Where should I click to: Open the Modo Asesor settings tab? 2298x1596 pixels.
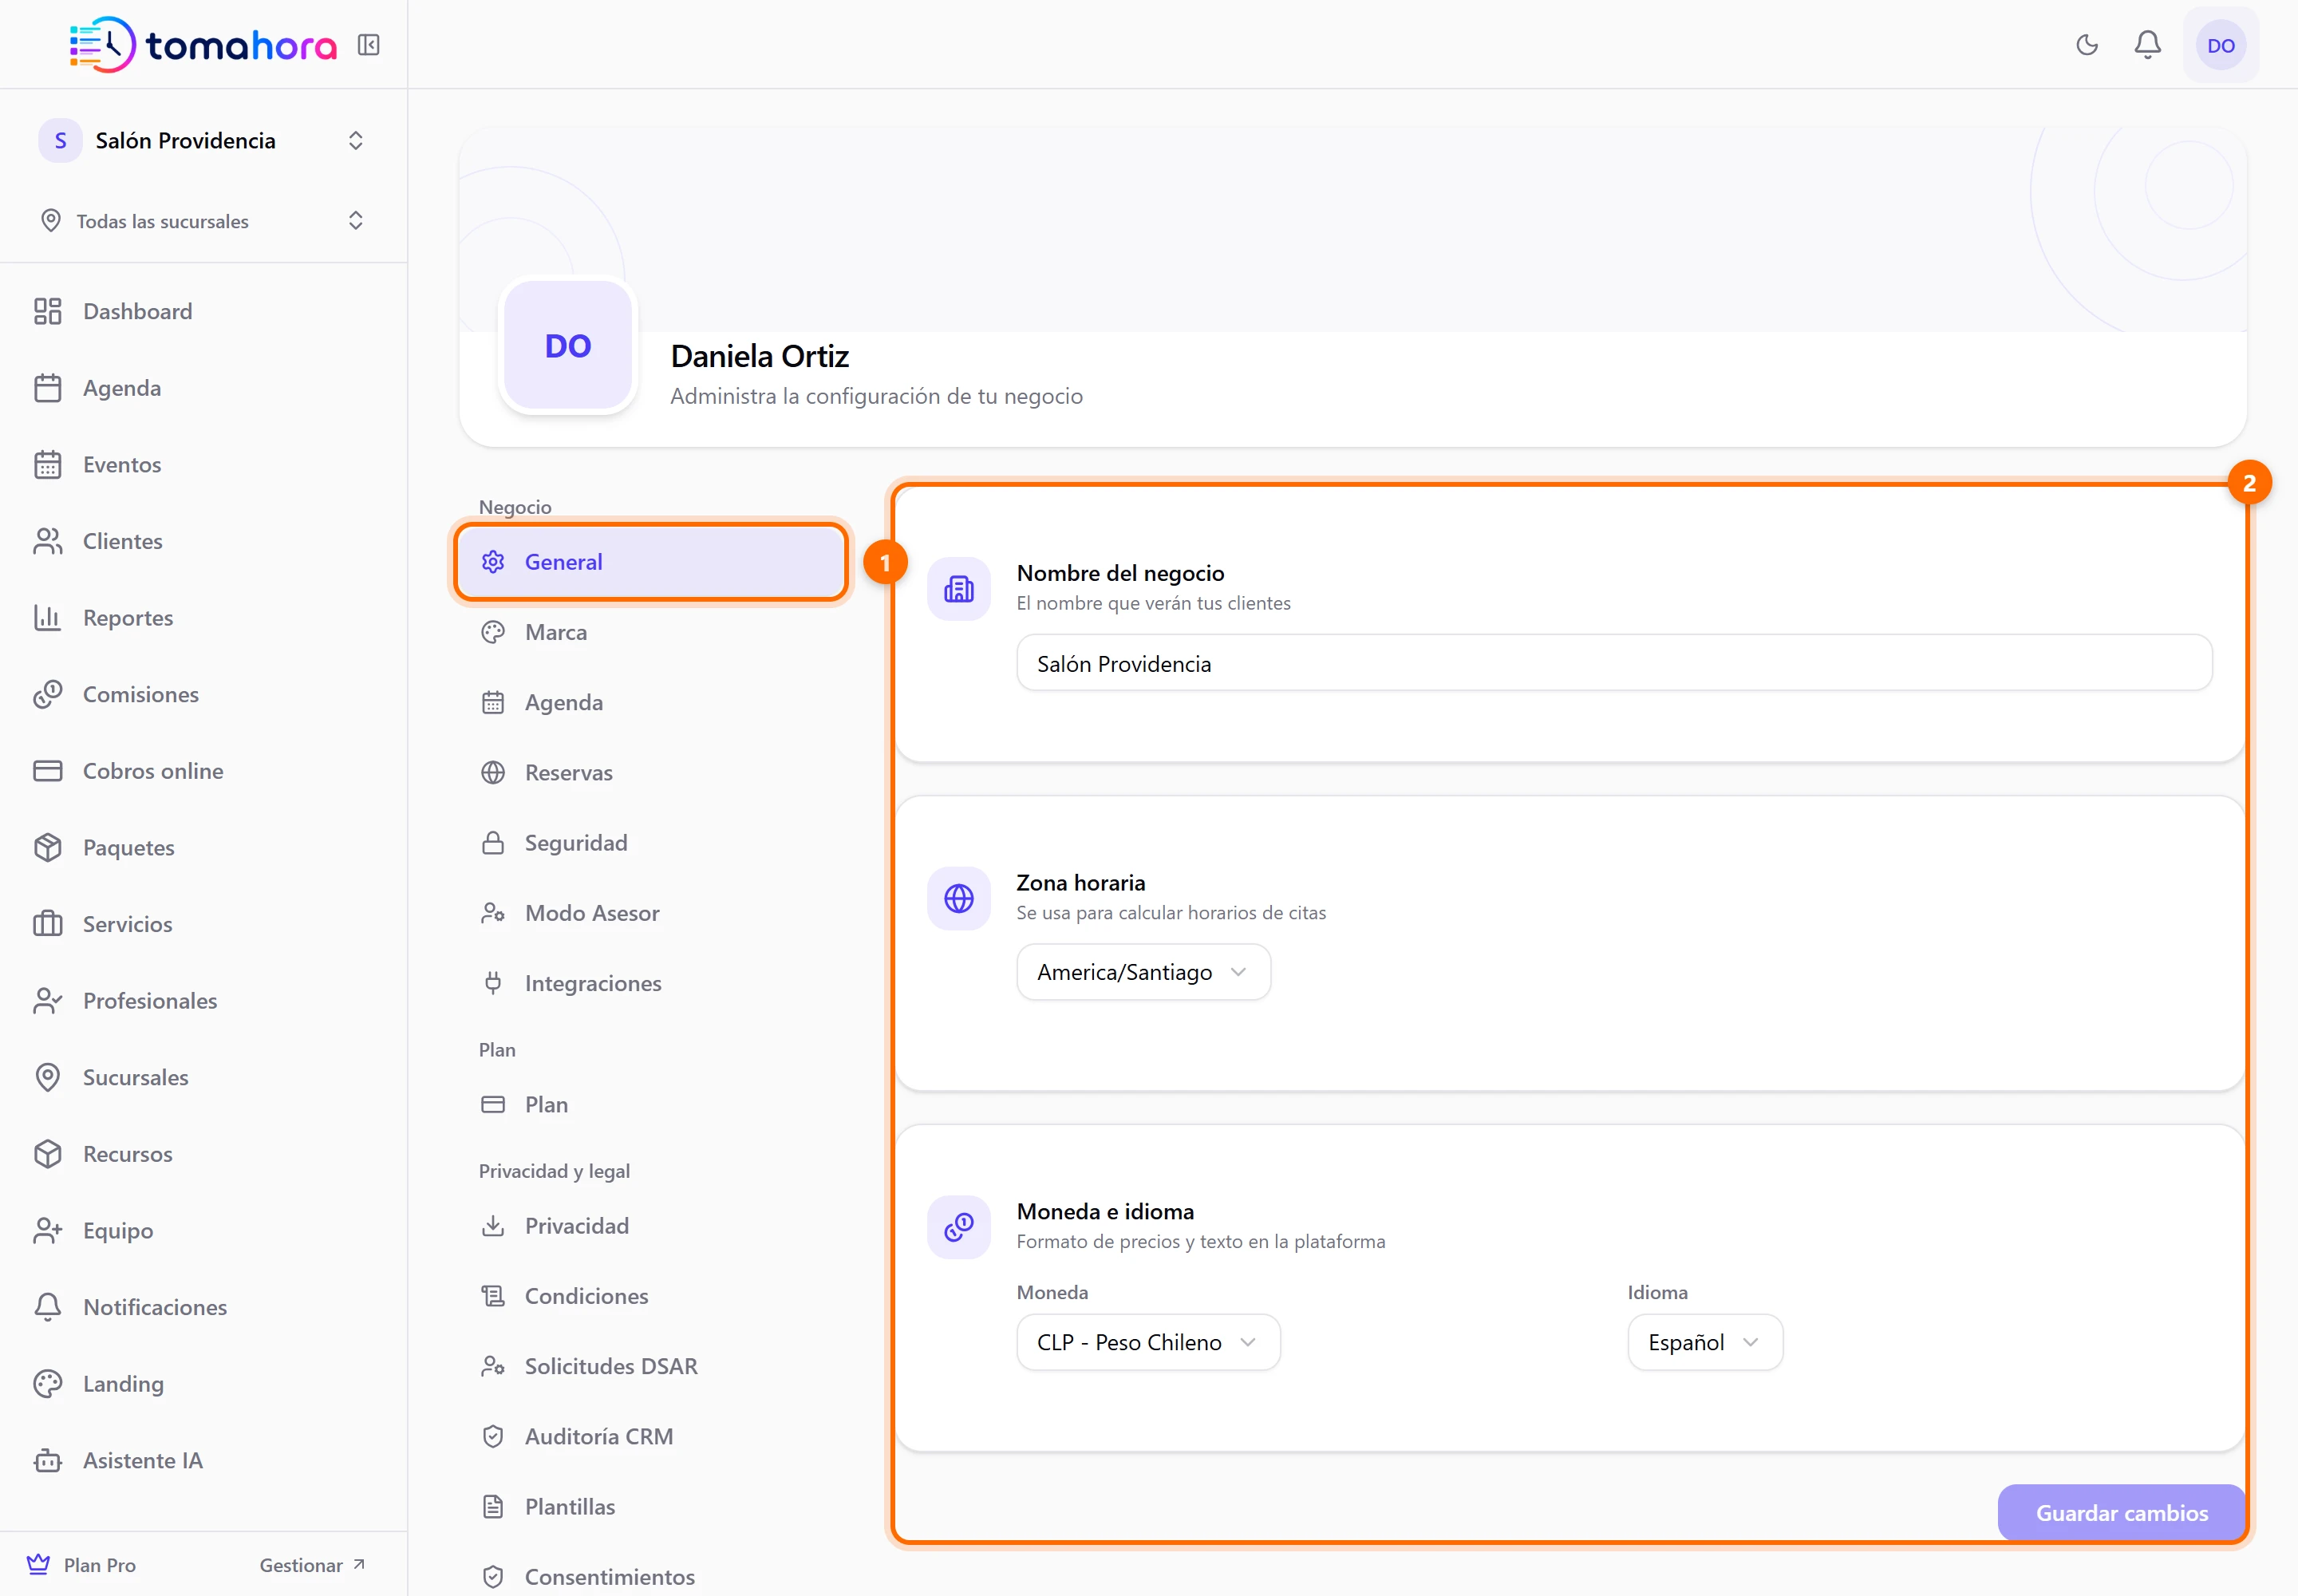tap(651, 913)
